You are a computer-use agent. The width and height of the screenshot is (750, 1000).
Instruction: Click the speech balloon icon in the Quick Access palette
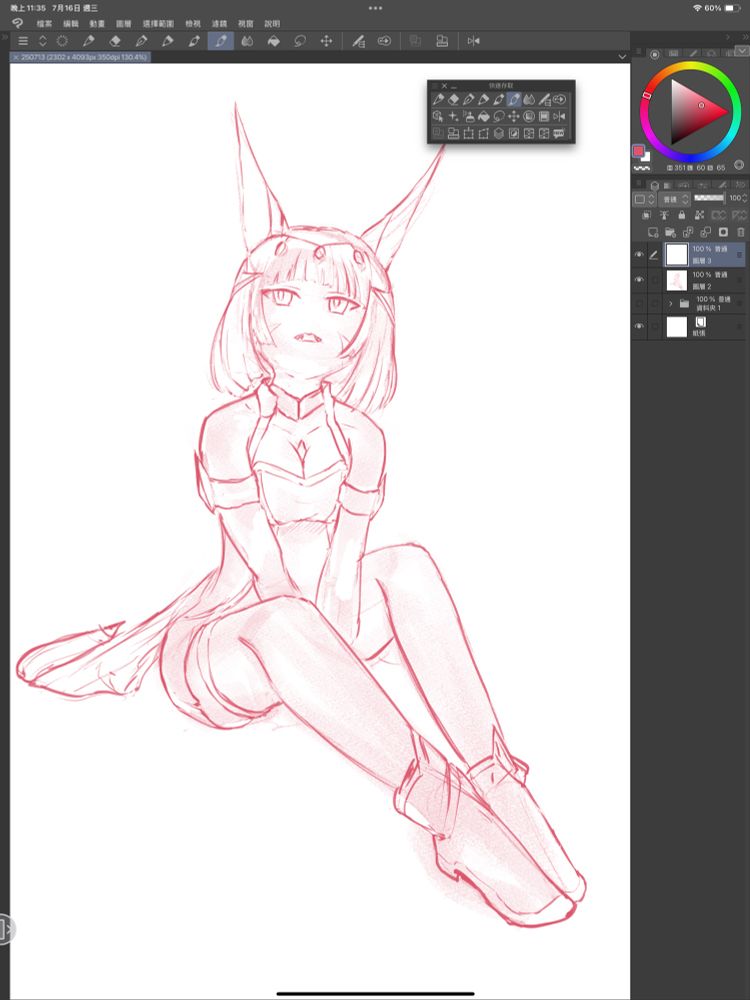coord(559,133)
